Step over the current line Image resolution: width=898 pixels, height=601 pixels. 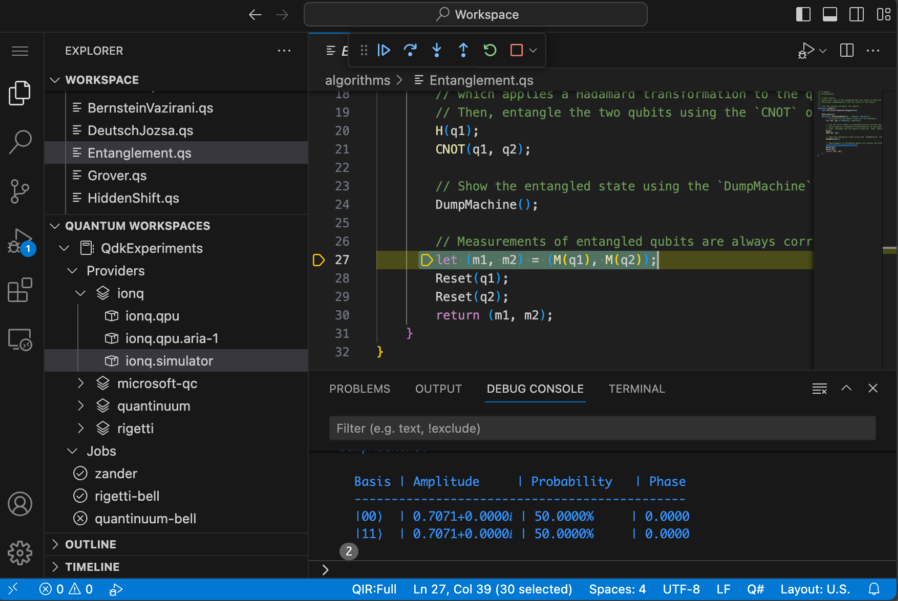(x=410, y=50)
